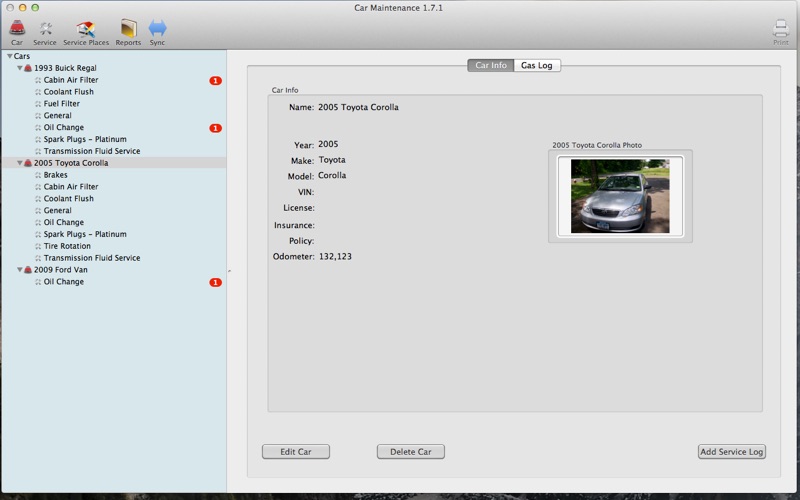Image resolution: width=800 pixels, height=500 pixels.
Task: Select Fuel Filter under Buick Regal
Action: (x=61, y=104)
